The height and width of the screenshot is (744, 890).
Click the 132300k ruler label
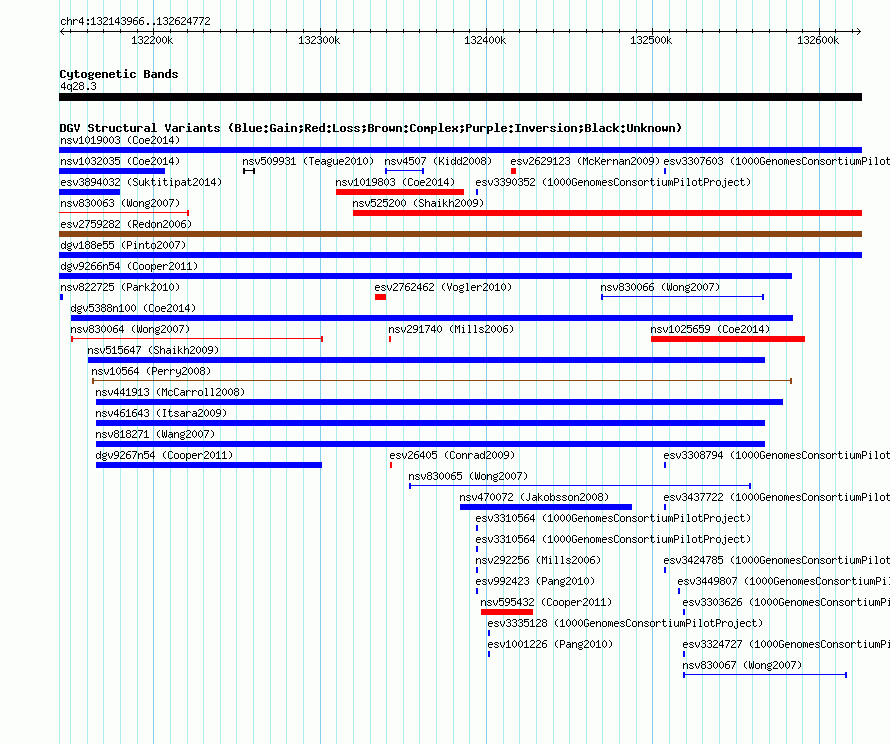click(319, 40)
